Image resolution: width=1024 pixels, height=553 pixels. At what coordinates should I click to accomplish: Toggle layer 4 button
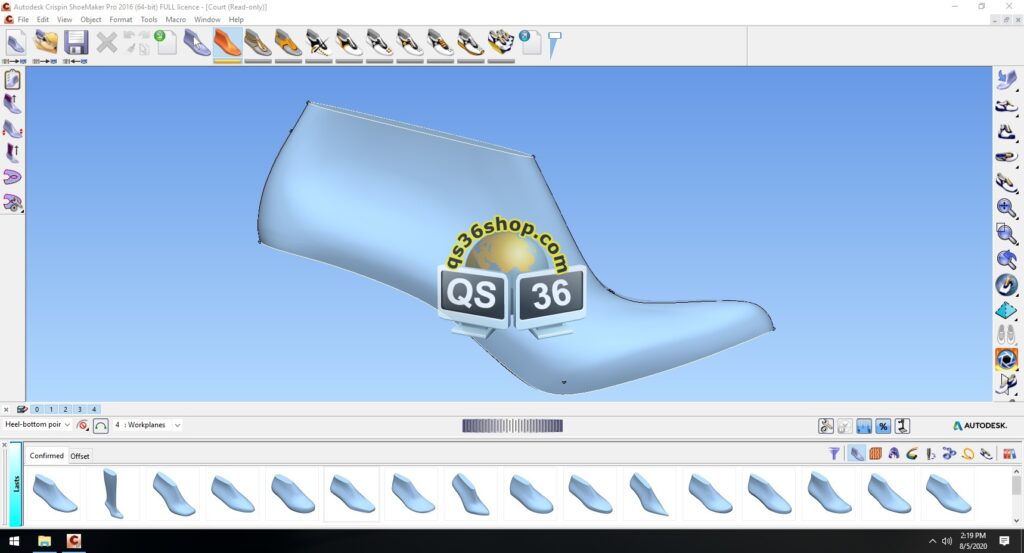(94, 409)
